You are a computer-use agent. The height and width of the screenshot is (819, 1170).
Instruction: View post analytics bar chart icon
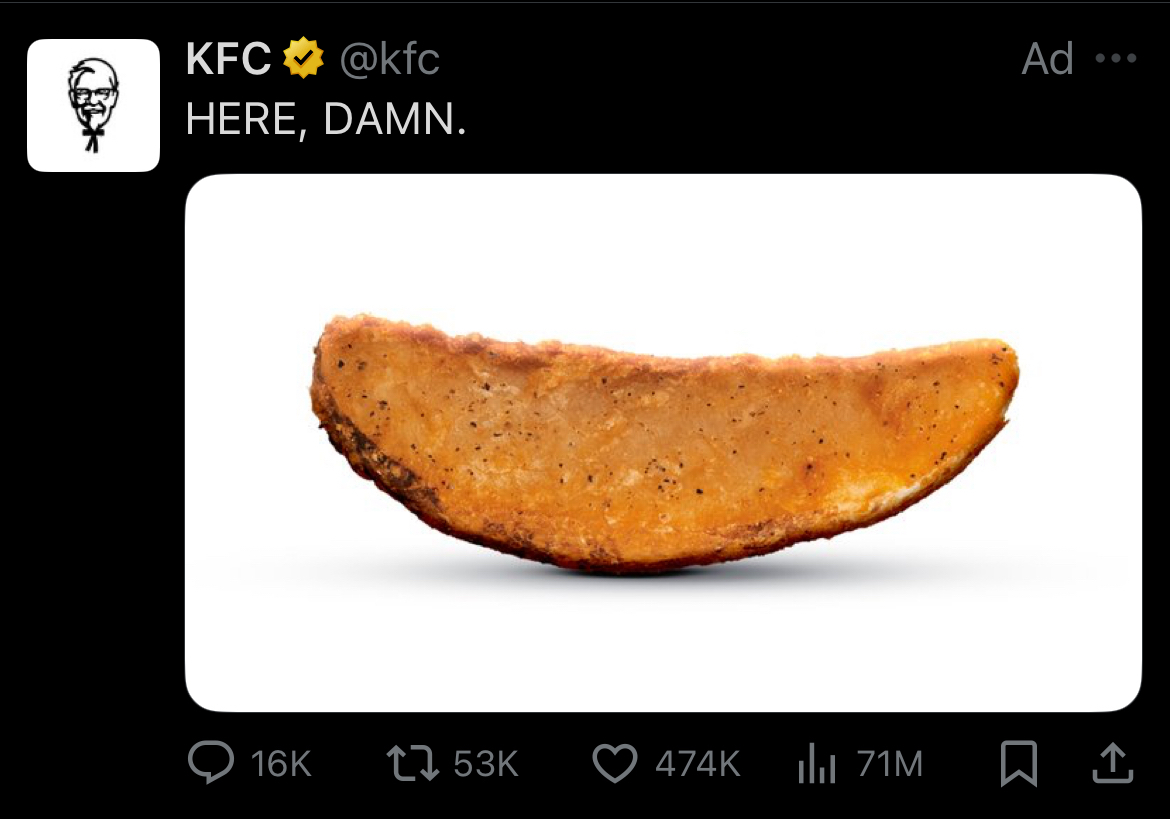[x=816, y=766]
